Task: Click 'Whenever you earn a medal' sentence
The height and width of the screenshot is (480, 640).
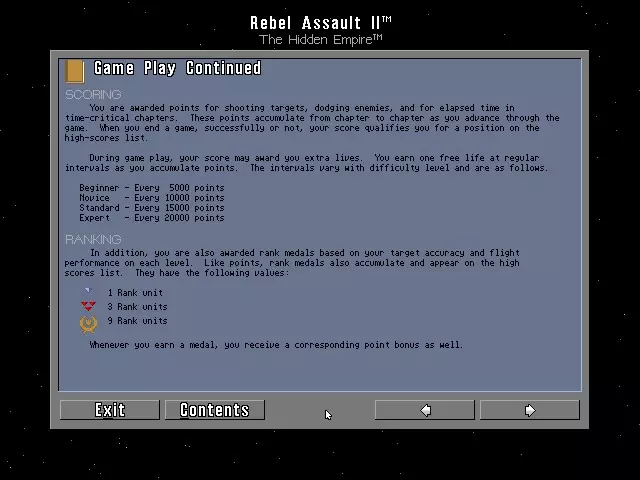Action: click(x=276, y=345)
